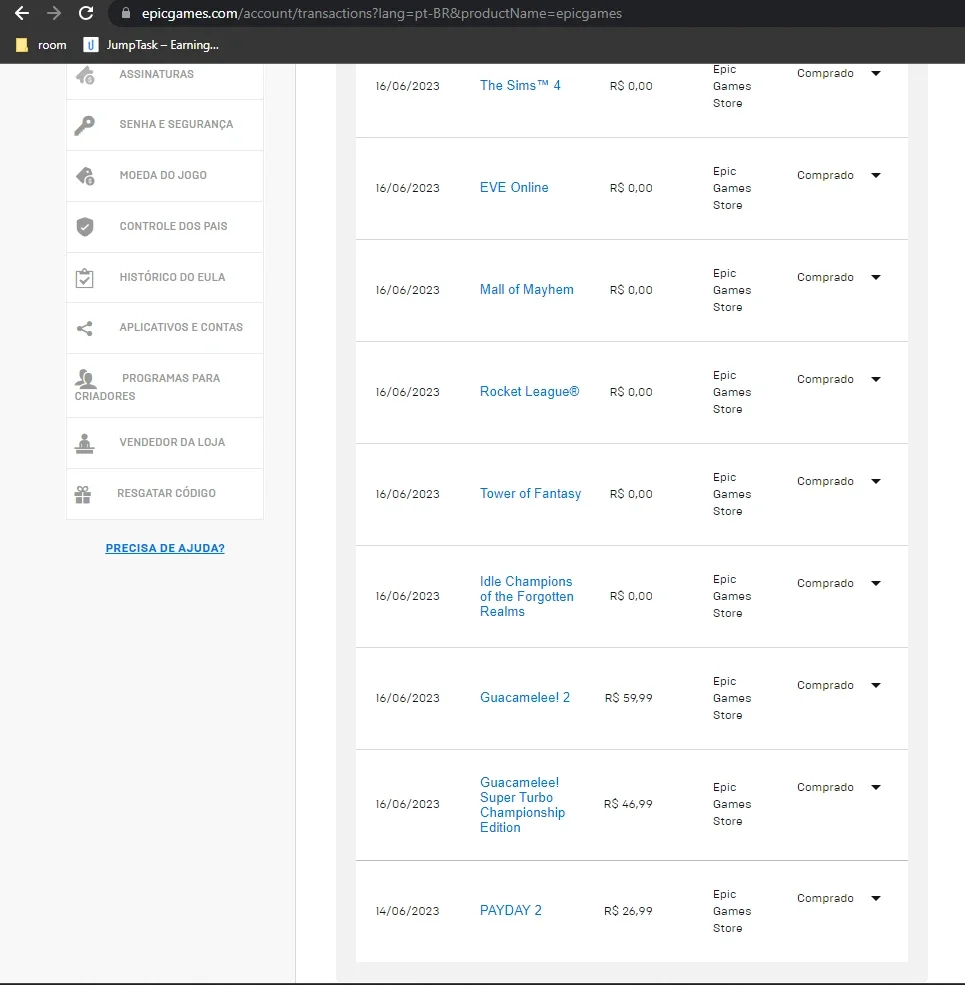The height and width of the screenshot is (985, 965).
Task: Expand Mall of Mayhem transaction arrow
Action: coord(876,277)
